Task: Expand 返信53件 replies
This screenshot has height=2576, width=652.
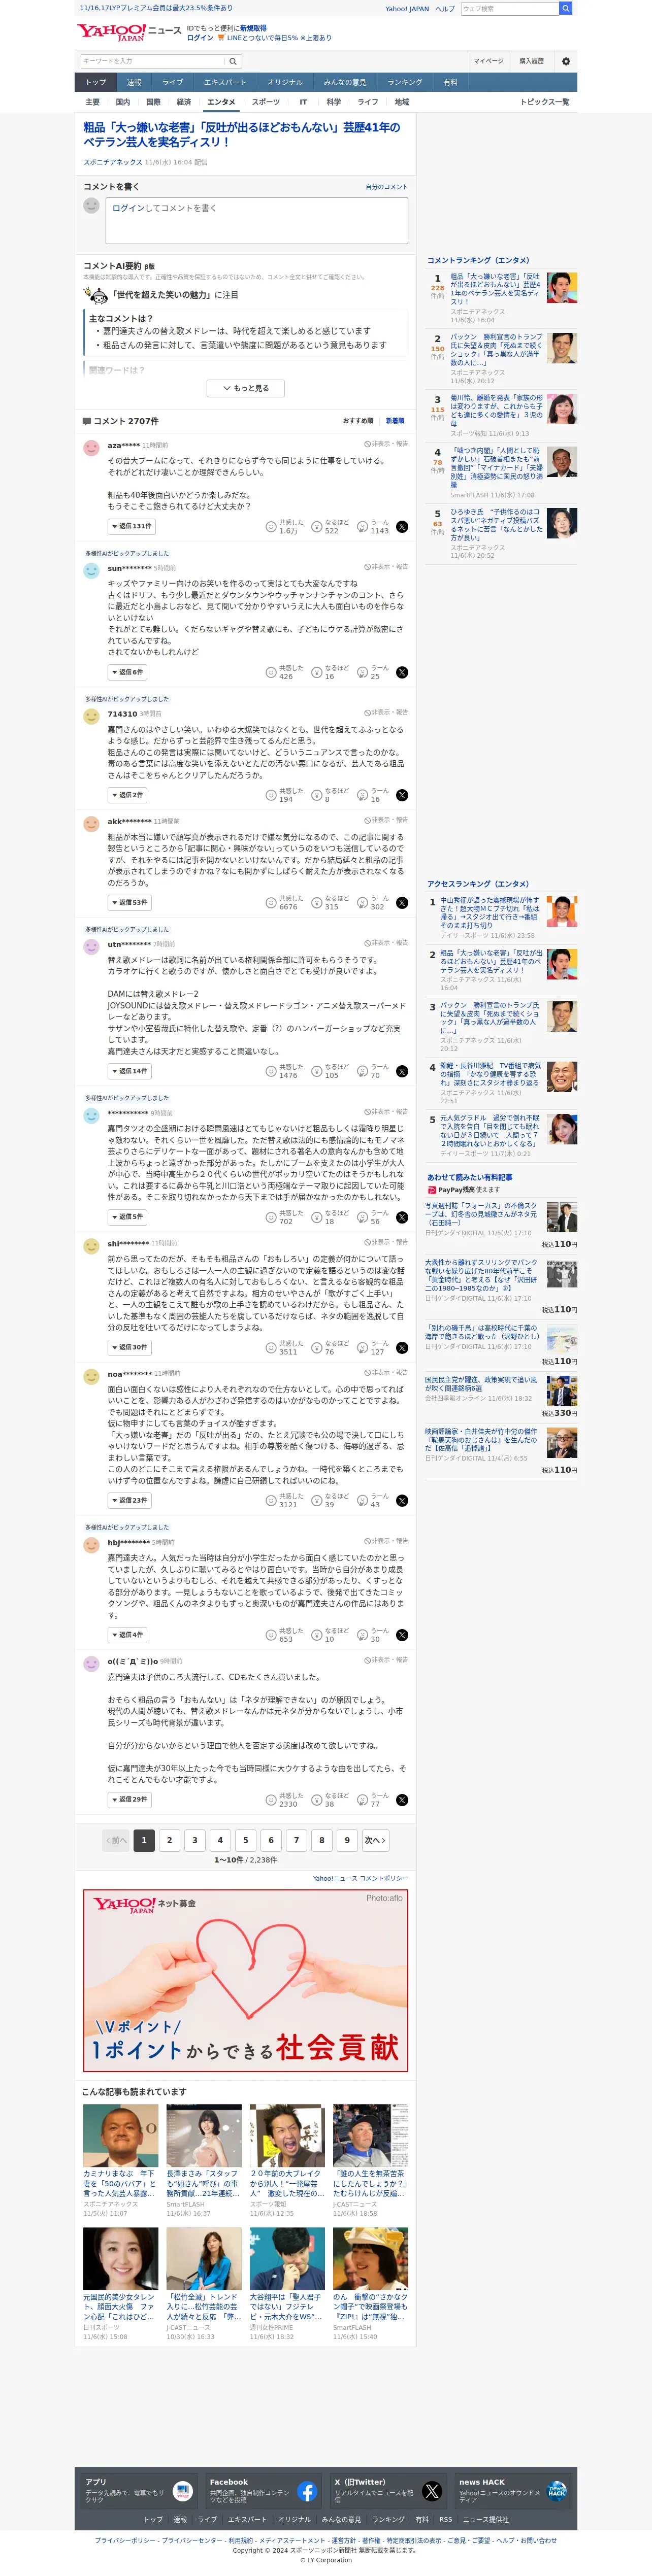Action: [130, 902]
